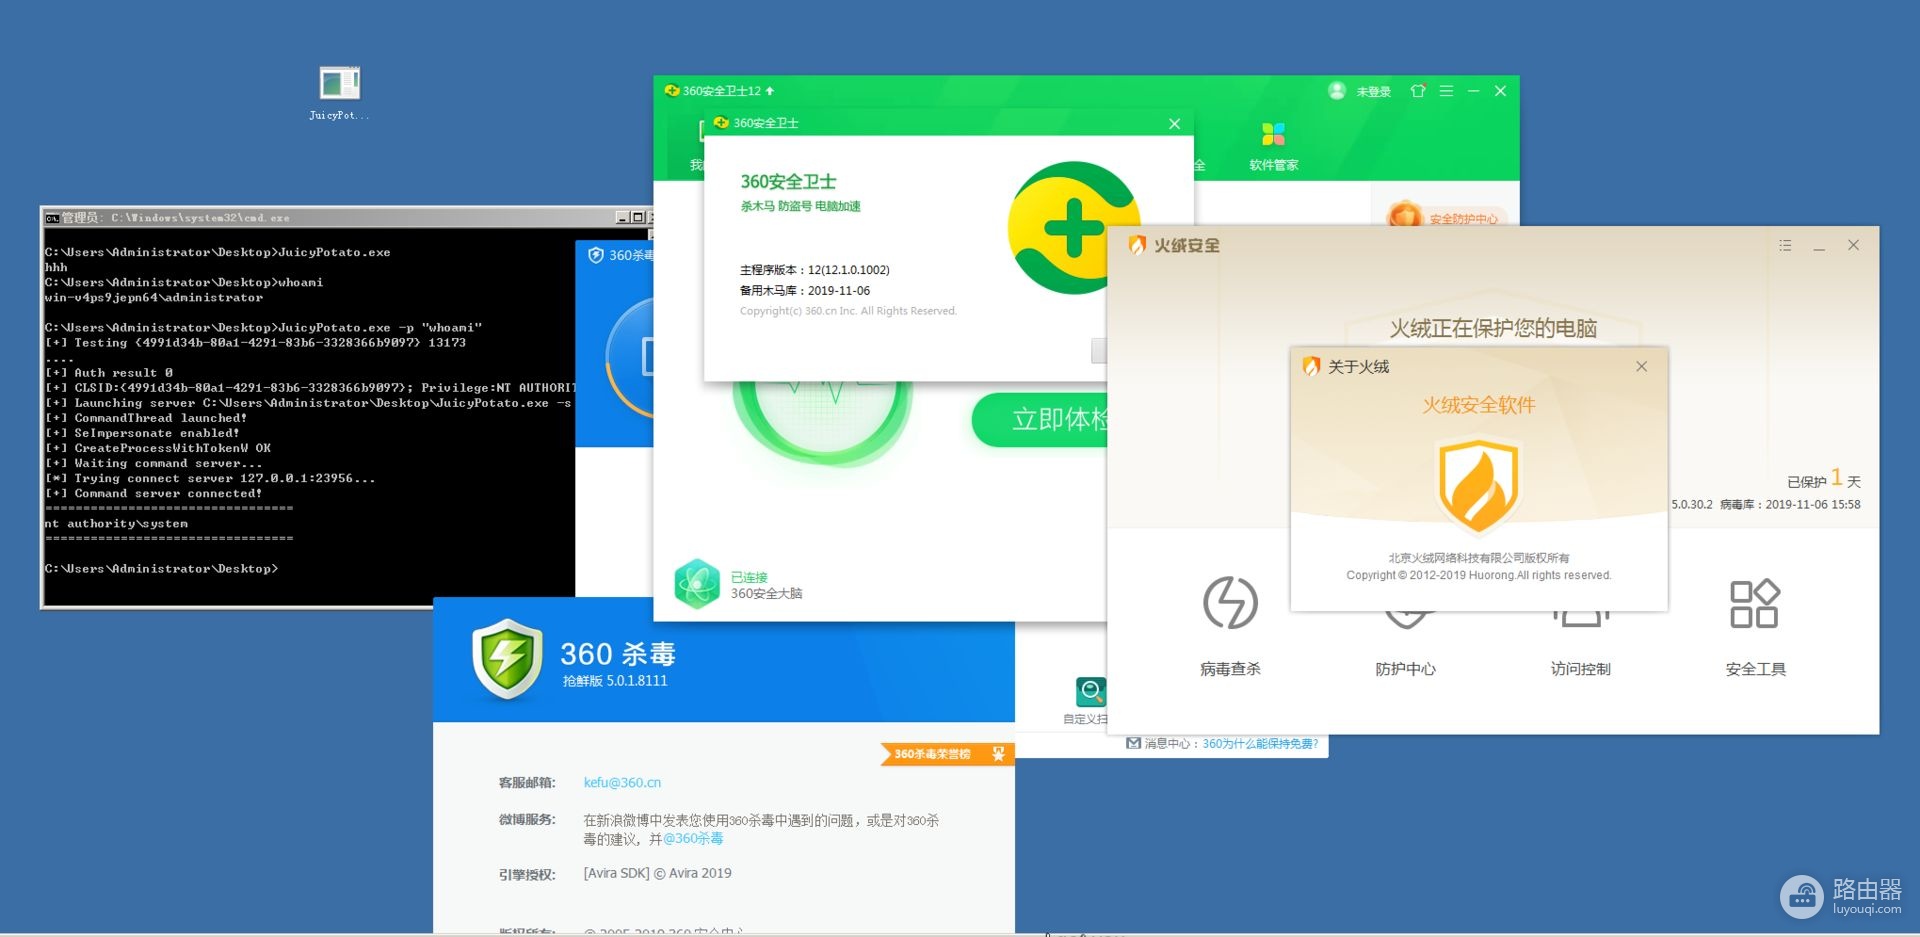Click the large 360 plus logo in about dialog
Image resolution: width=1920 pixels, height=937 pixels.
tap(1073, 228)
